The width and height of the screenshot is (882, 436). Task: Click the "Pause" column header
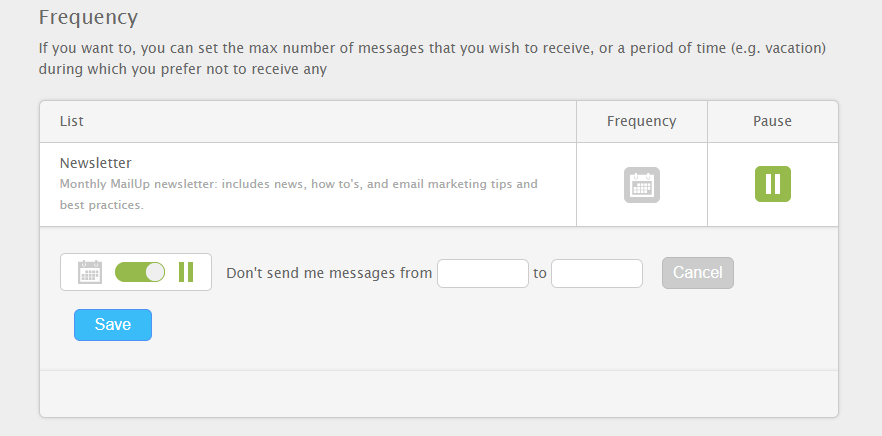[772, 121]
